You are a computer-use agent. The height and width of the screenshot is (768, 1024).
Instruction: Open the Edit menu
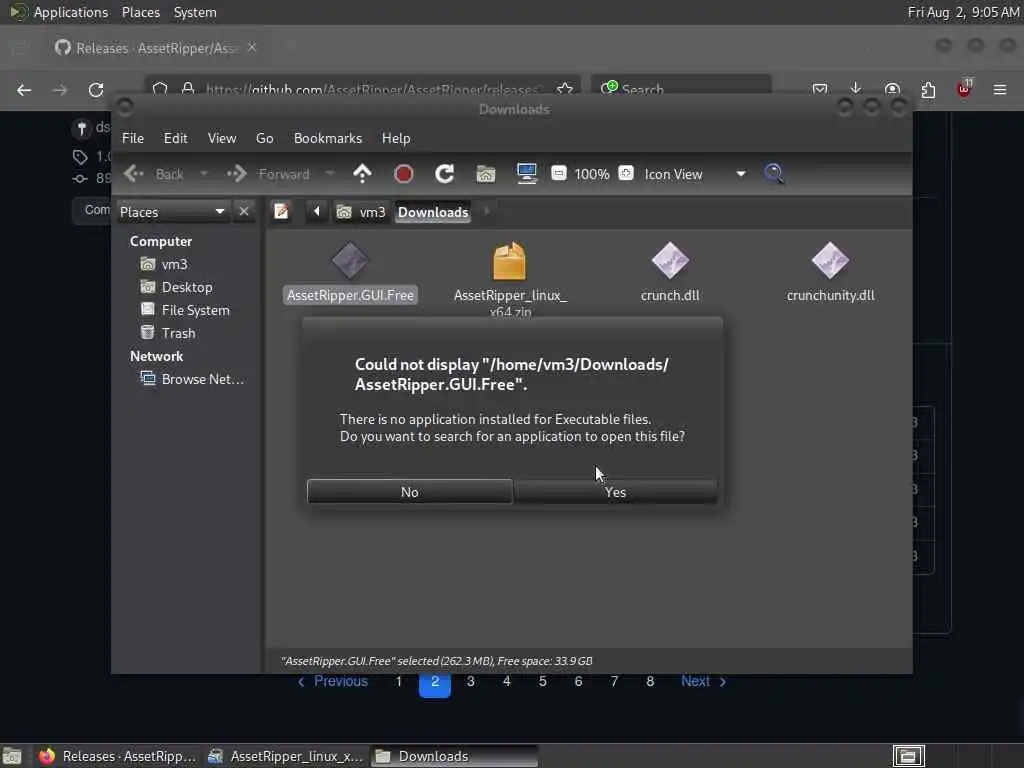[175, 138]
